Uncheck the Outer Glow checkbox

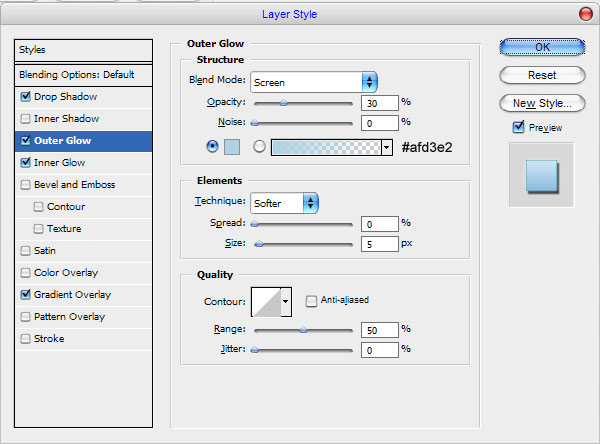(26, 140)
